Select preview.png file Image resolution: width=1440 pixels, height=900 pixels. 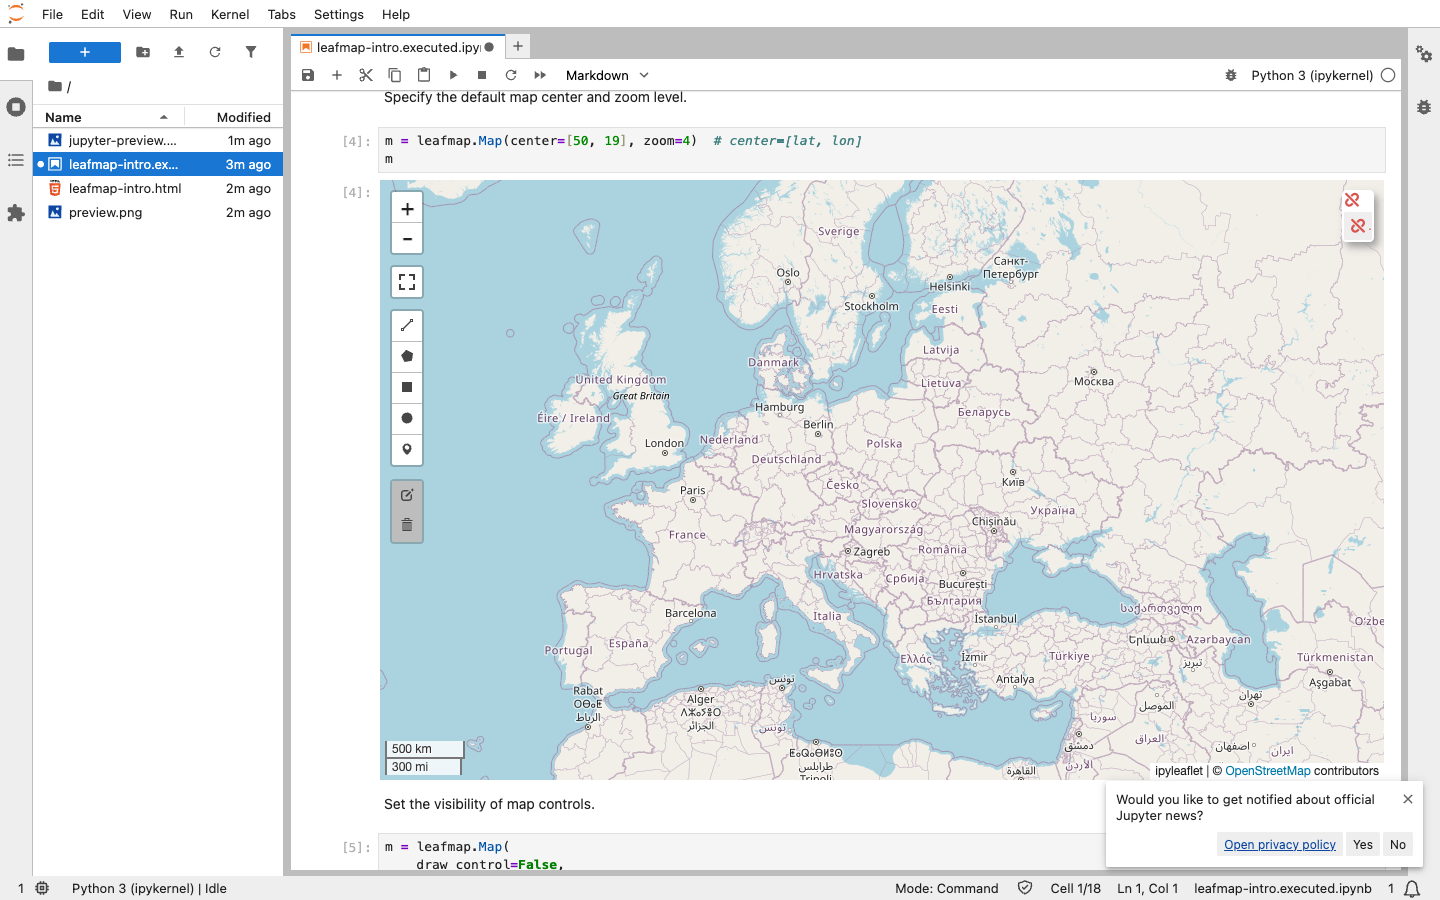point(158,212)
